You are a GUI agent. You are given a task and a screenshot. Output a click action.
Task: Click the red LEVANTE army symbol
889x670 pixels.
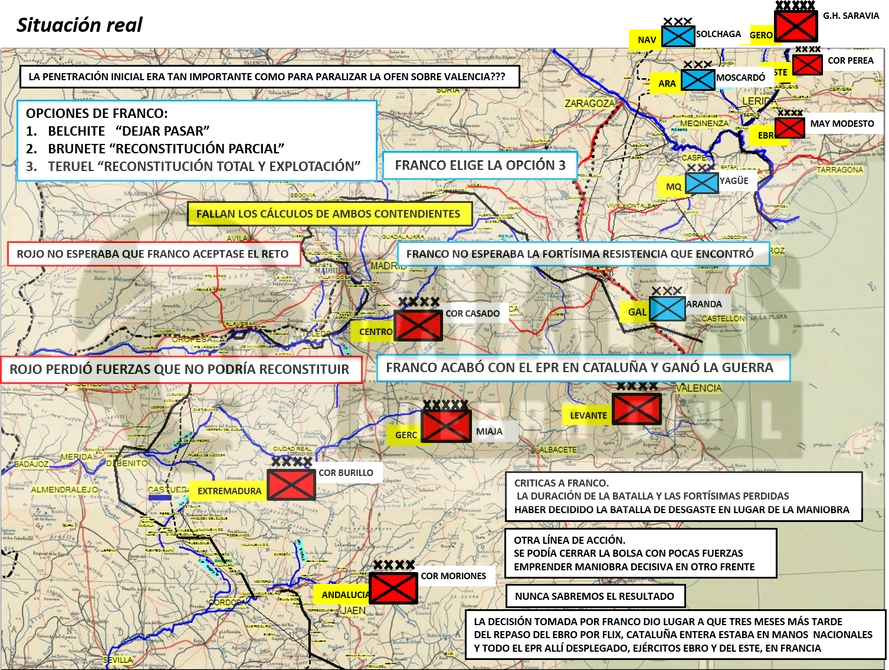pyautogui.click(x=637, y=409)
